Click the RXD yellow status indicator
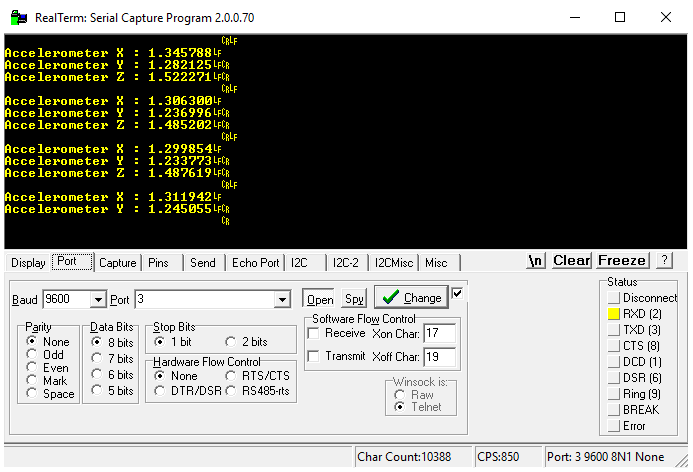 tap(614, 313)
